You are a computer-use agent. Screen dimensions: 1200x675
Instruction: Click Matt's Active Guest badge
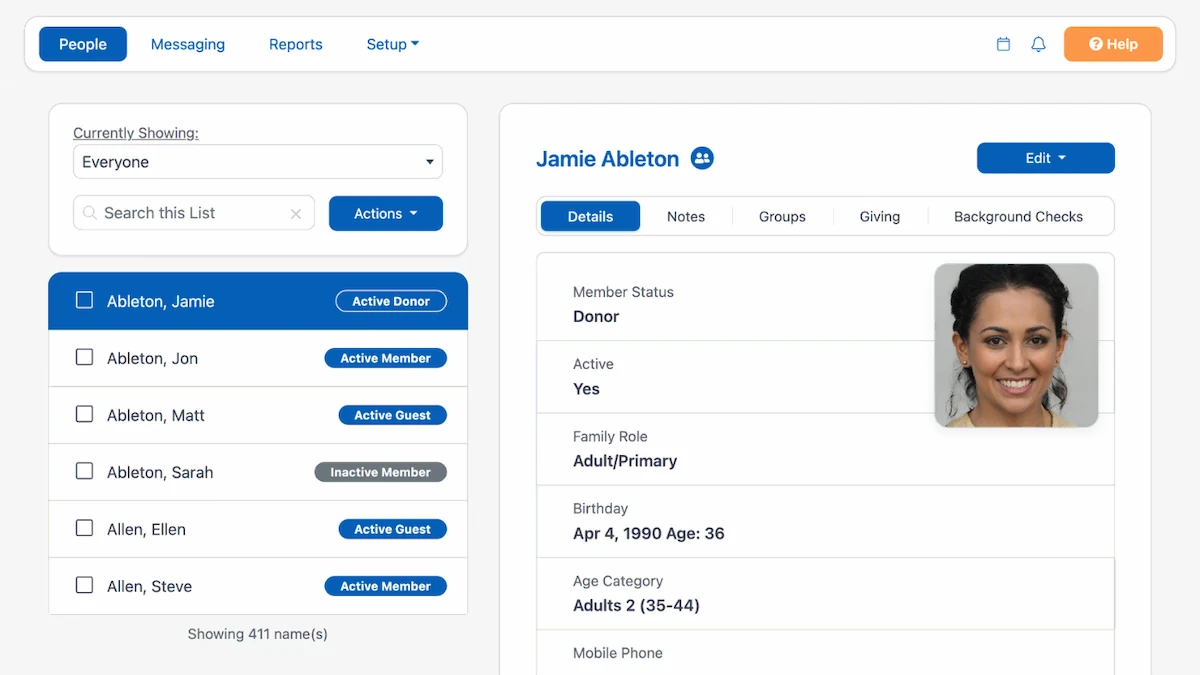393,415
